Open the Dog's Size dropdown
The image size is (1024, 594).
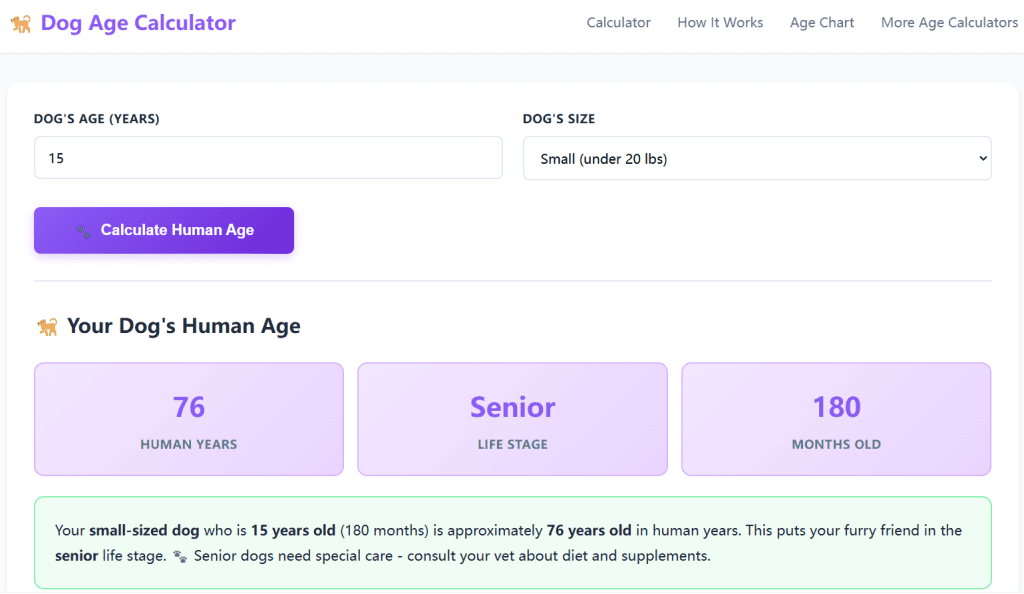click(x=757, y=158)
